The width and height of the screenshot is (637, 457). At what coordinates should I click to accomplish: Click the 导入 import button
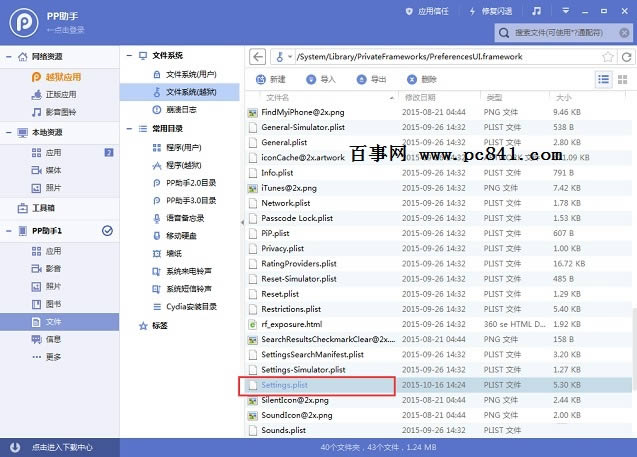321,80
